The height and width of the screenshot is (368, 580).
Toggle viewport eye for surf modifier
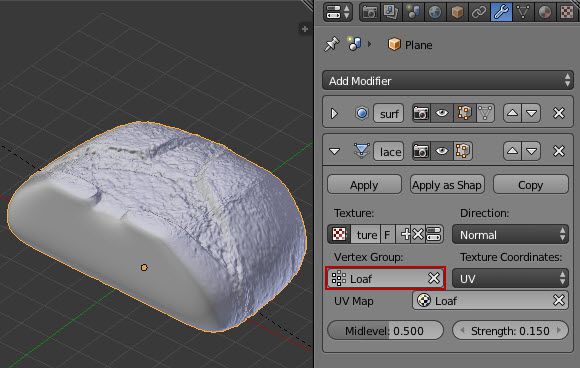tap(442, 113)
